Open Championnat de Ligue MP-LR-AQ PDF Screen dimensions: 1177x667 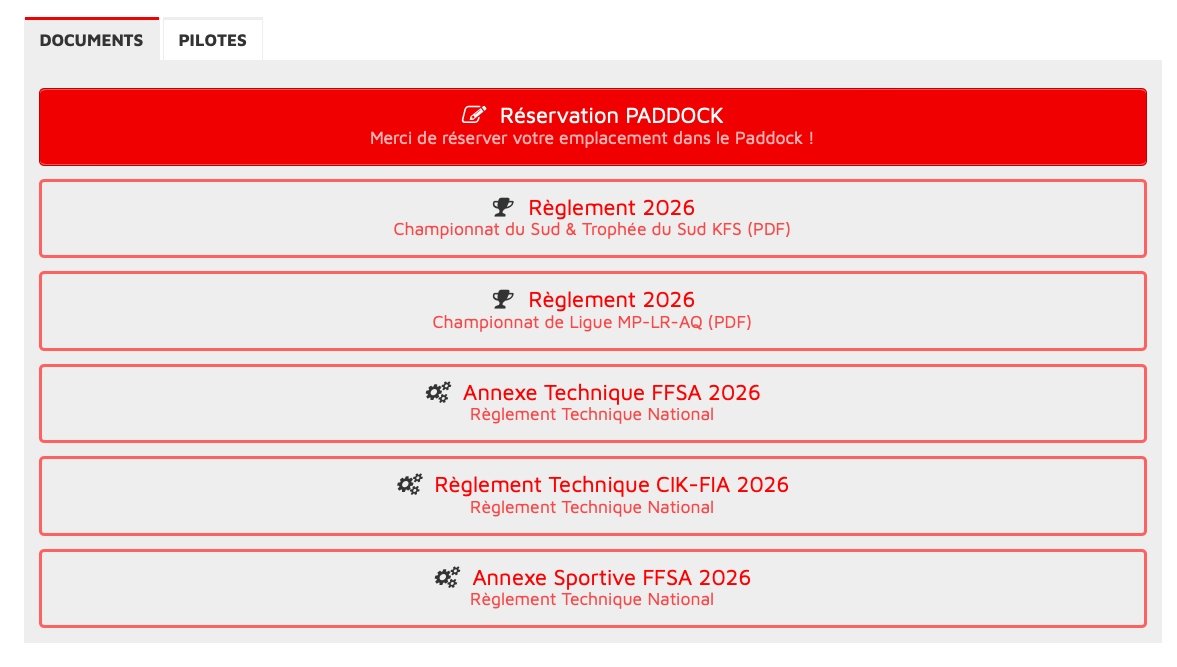592,322
